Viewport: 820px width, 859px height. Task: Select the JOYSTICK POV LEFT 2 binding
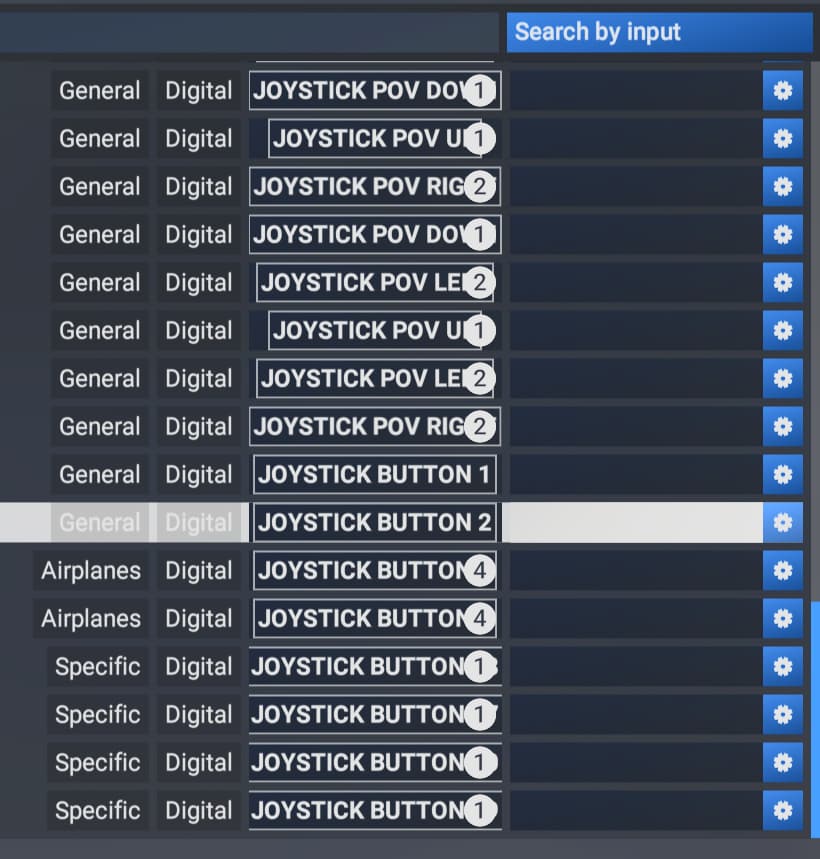(374, 283)
